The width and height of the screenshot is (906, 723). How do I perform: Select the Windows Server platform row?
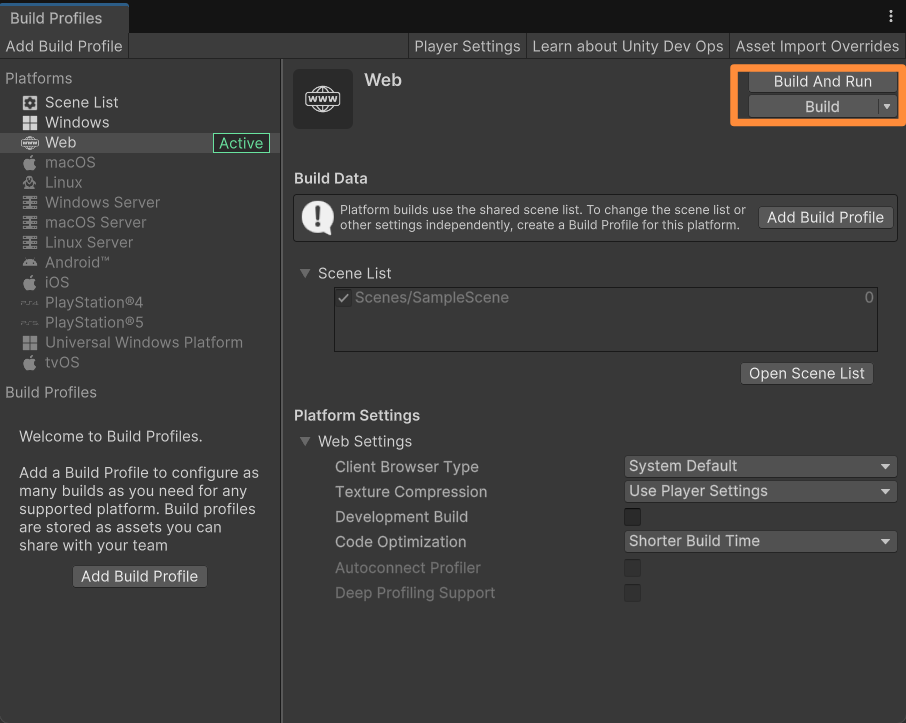click(140, 203)
